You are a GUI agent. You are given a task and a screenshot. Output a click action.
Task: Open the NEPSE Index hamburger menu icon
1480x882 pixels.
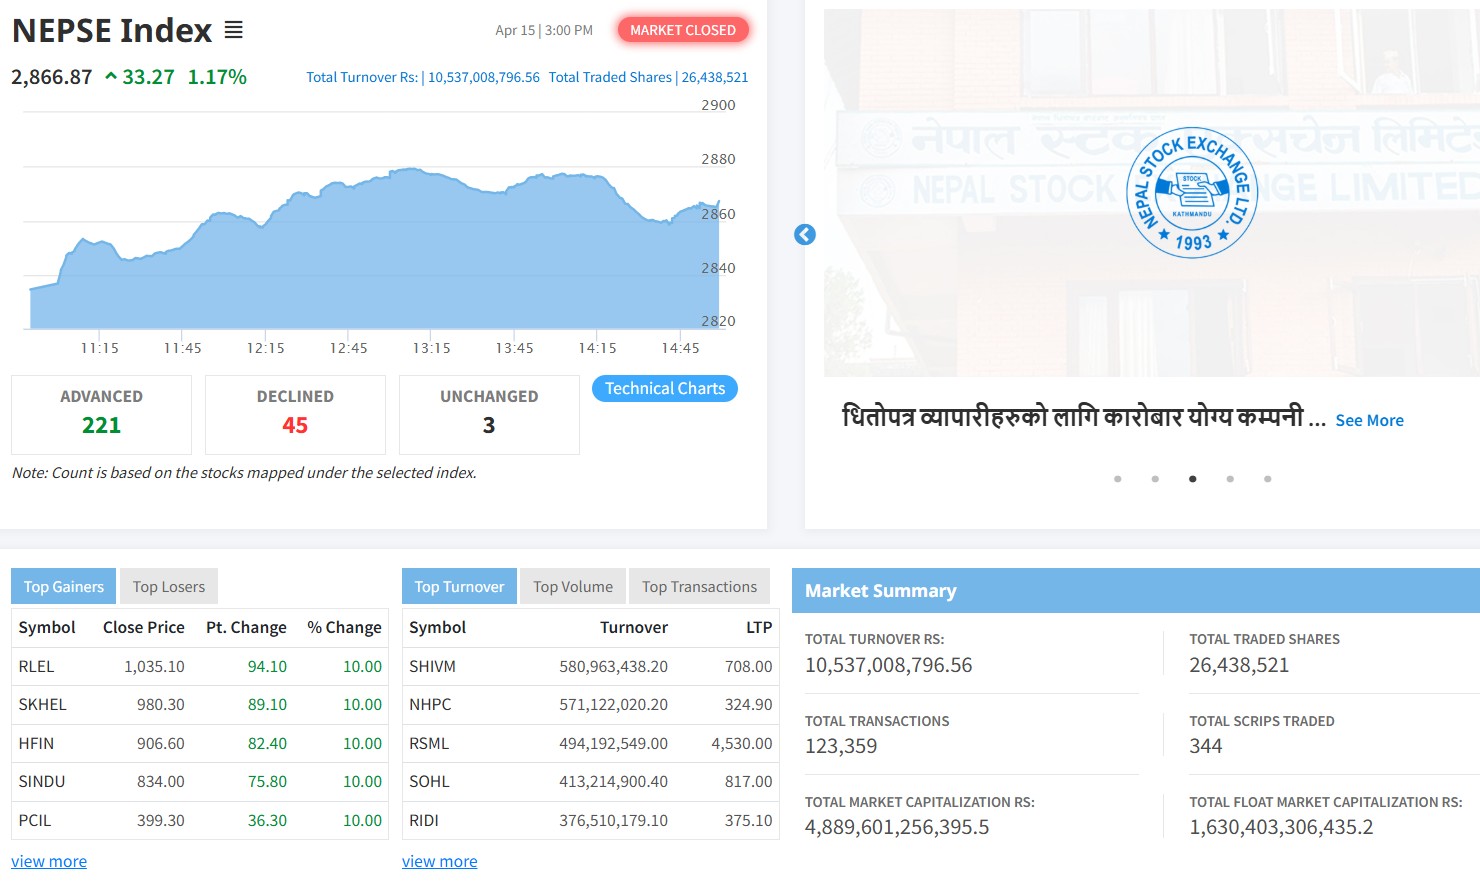[x=233, y=30]
